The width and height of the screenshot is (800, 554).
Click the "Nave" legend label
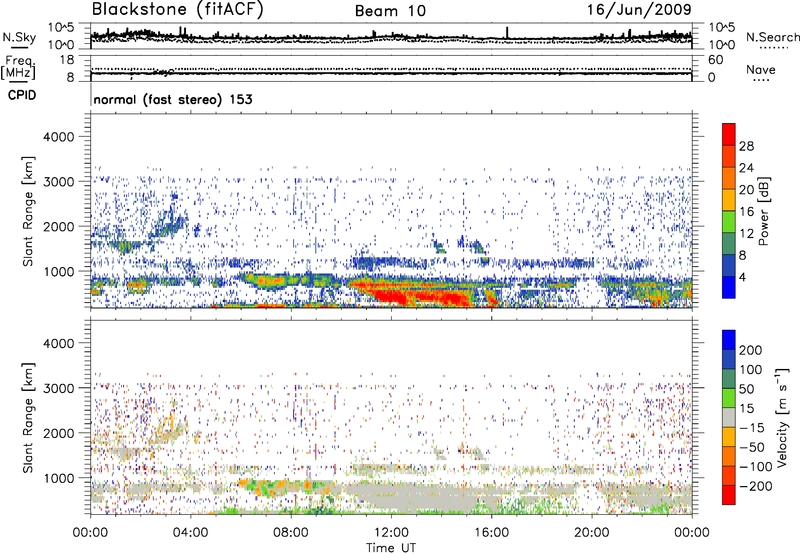click(761, 70)
